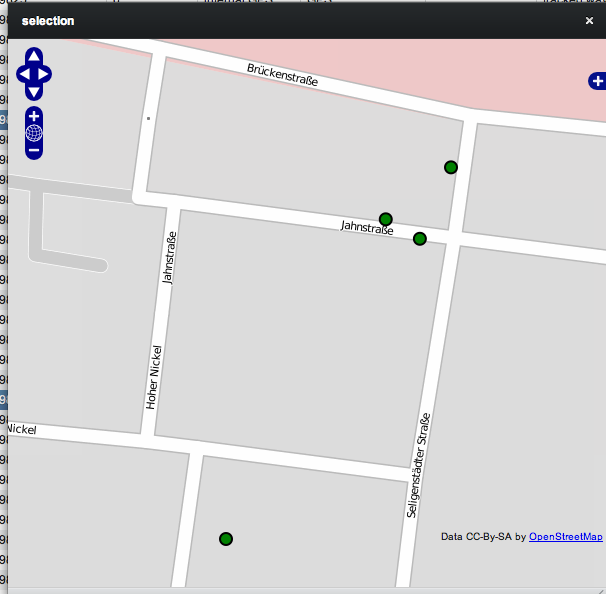
Task: Click green marker on Seligenstädter Straße
Action: [x=451, y=167]
